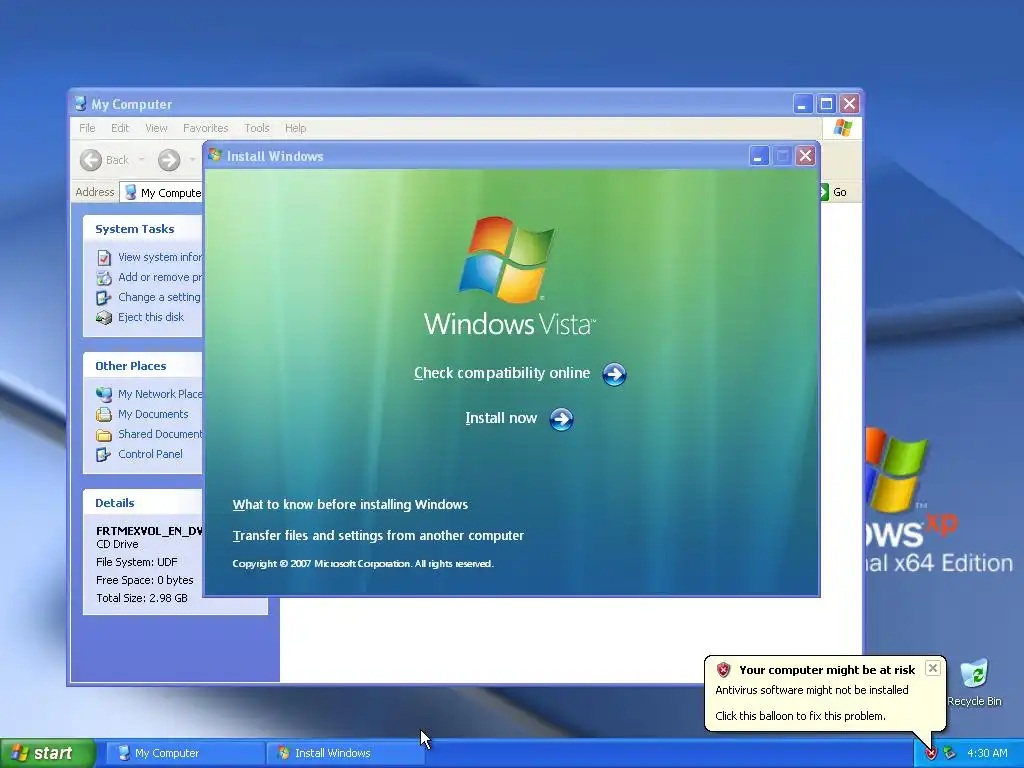Open My Network Places link

[160, 394]
